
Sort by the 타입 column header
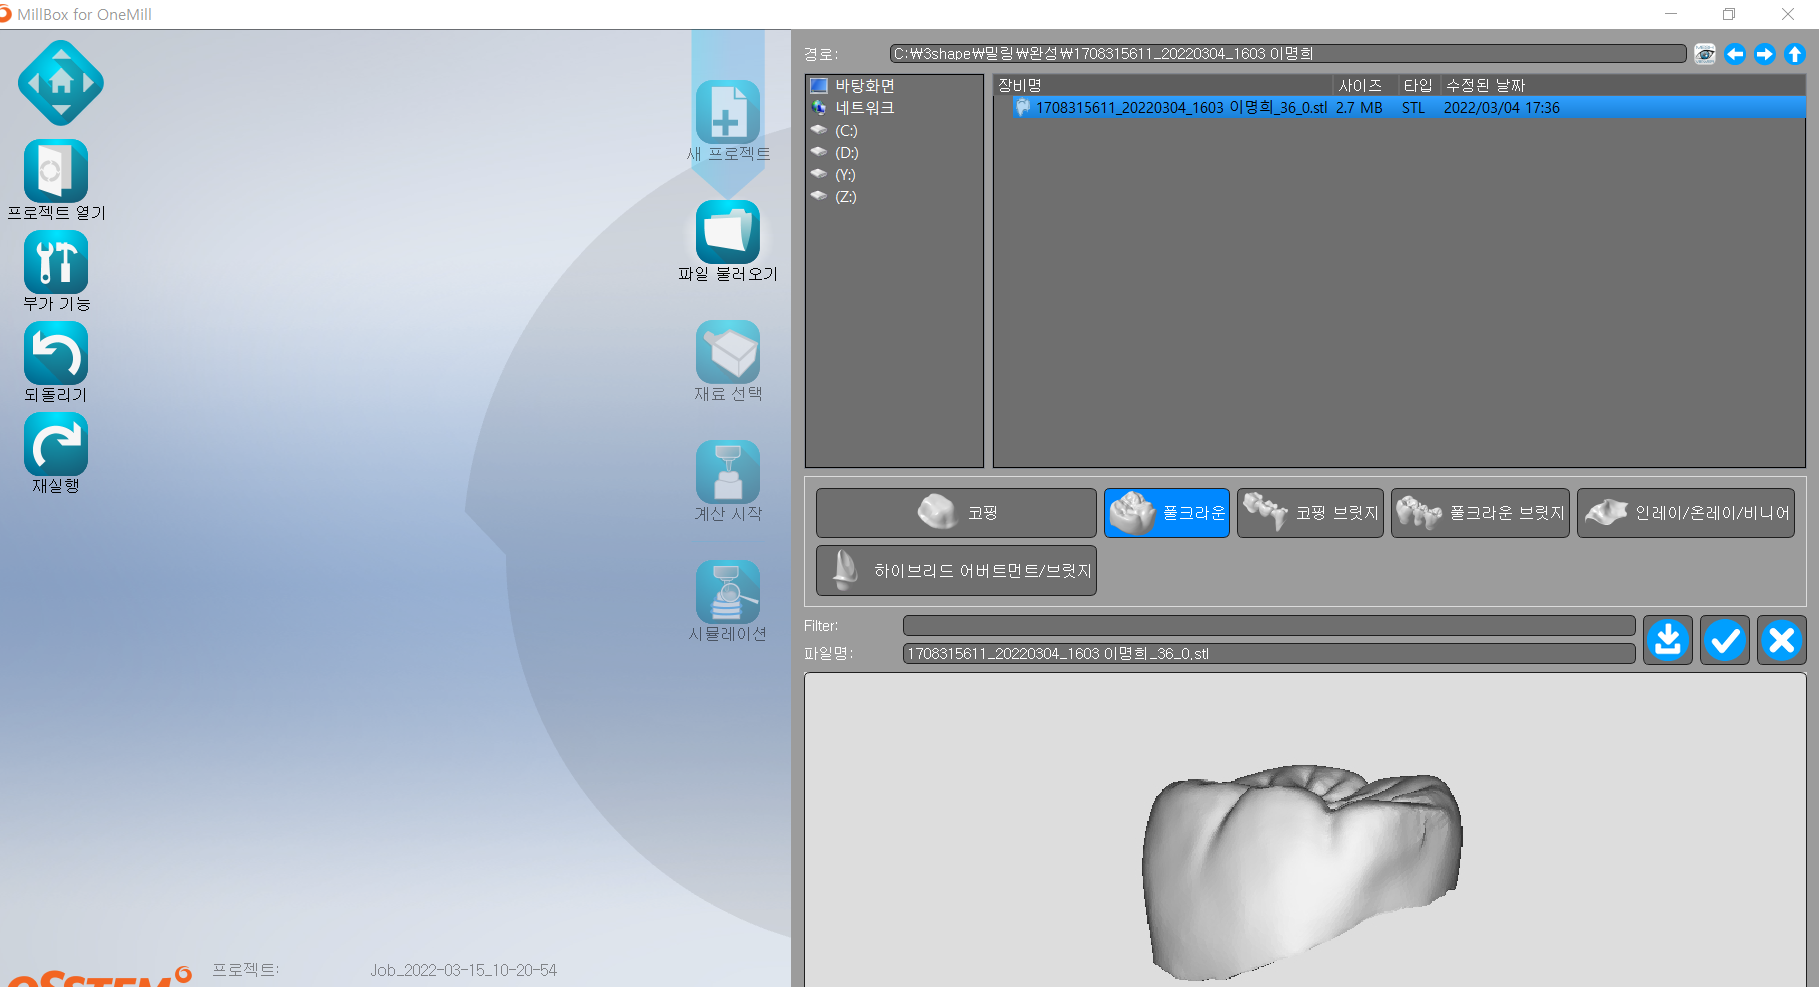pos(1418,86)
